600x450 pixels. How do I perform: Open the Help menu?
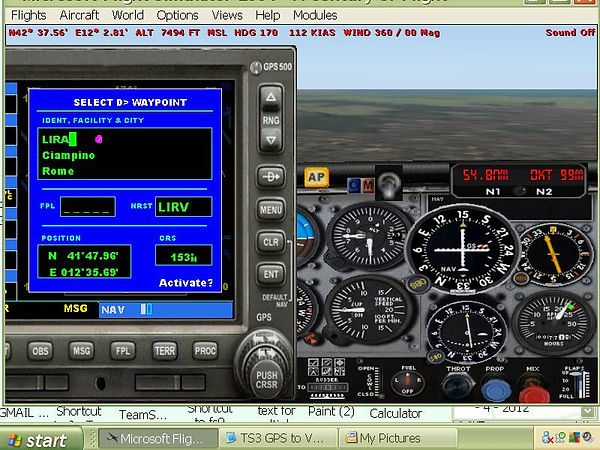point(268,15)
